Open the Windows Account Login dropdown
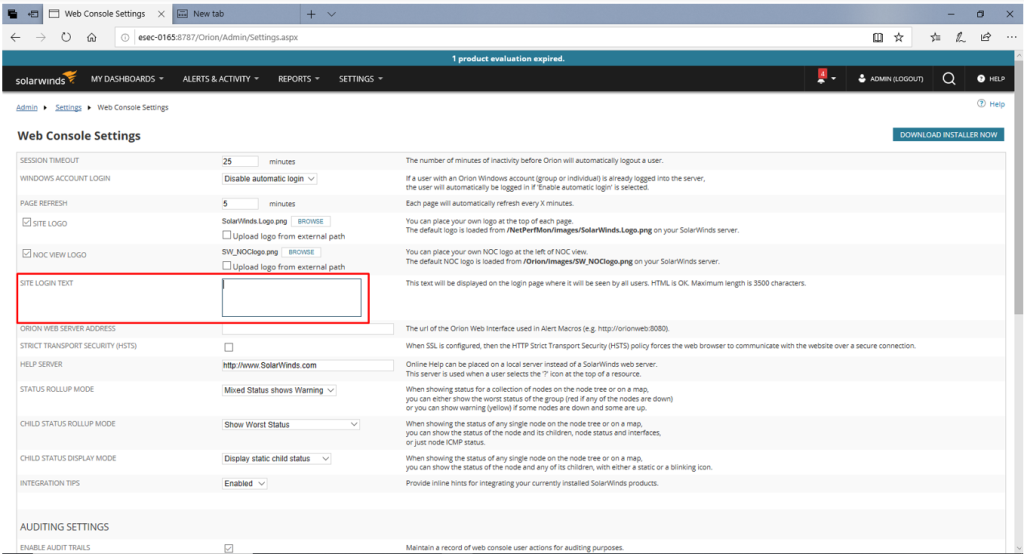The width and height of the screenshot is (1024, 557). pyautogui.click(x=270, y=179)
